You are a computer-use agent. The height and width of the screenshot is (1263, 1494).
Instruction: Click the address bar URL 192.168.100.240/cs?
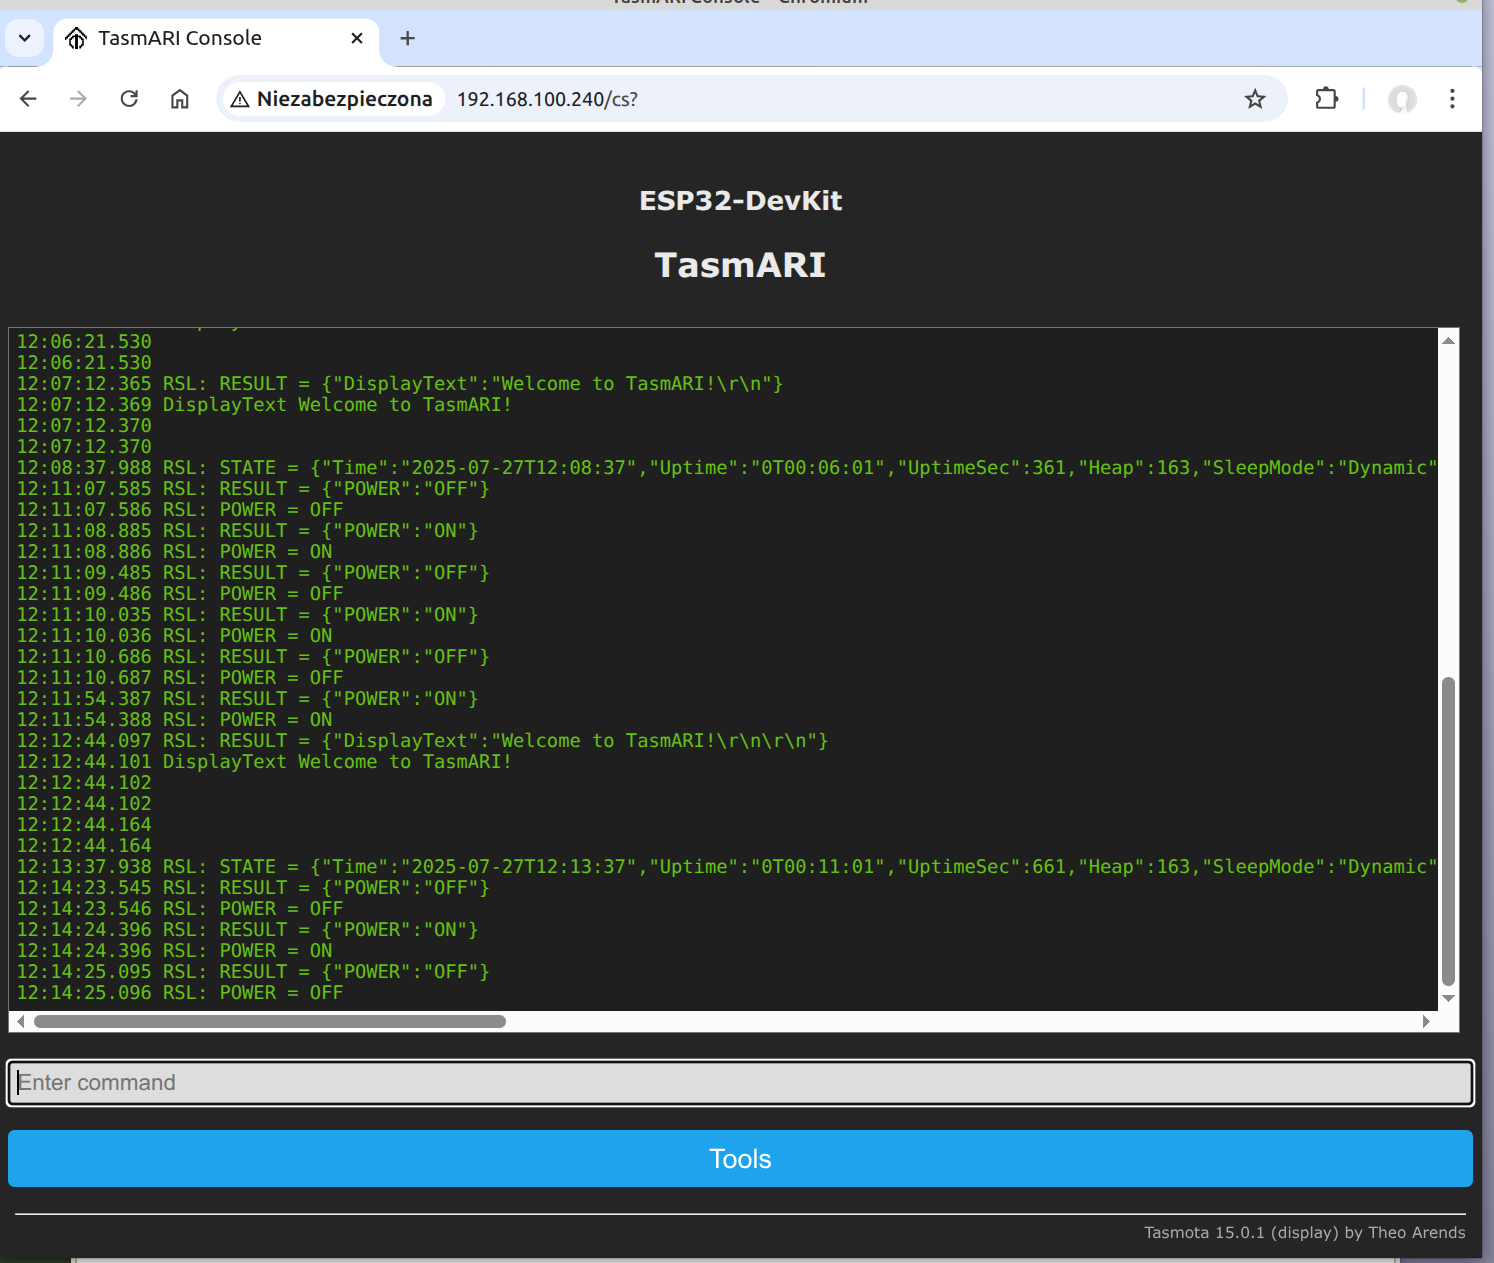547,99
